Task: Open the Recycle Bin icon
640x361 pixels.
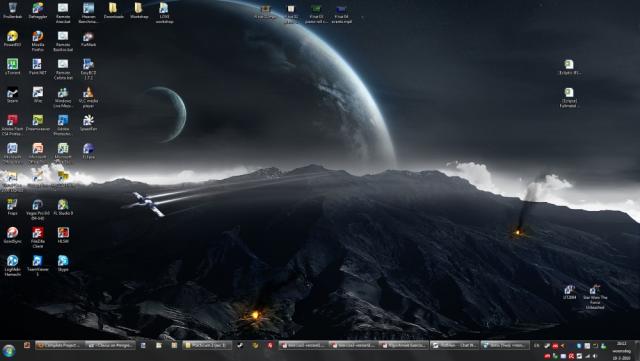Action: (x=12, y=11)
